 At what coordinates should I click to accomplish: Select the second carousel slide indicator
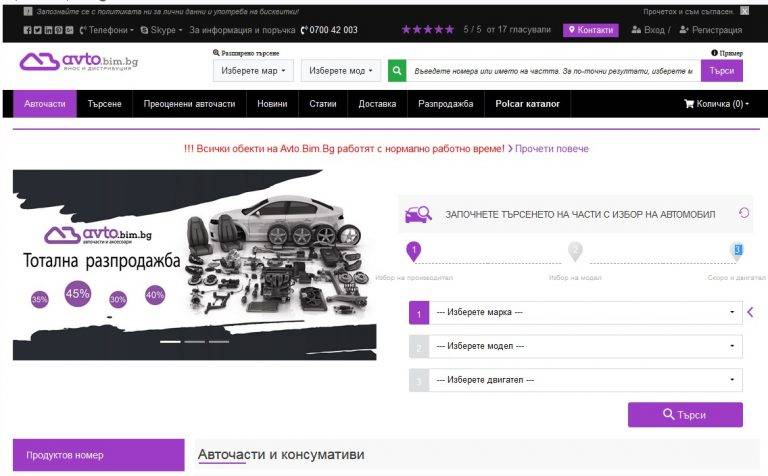click(x=194, y=342)
